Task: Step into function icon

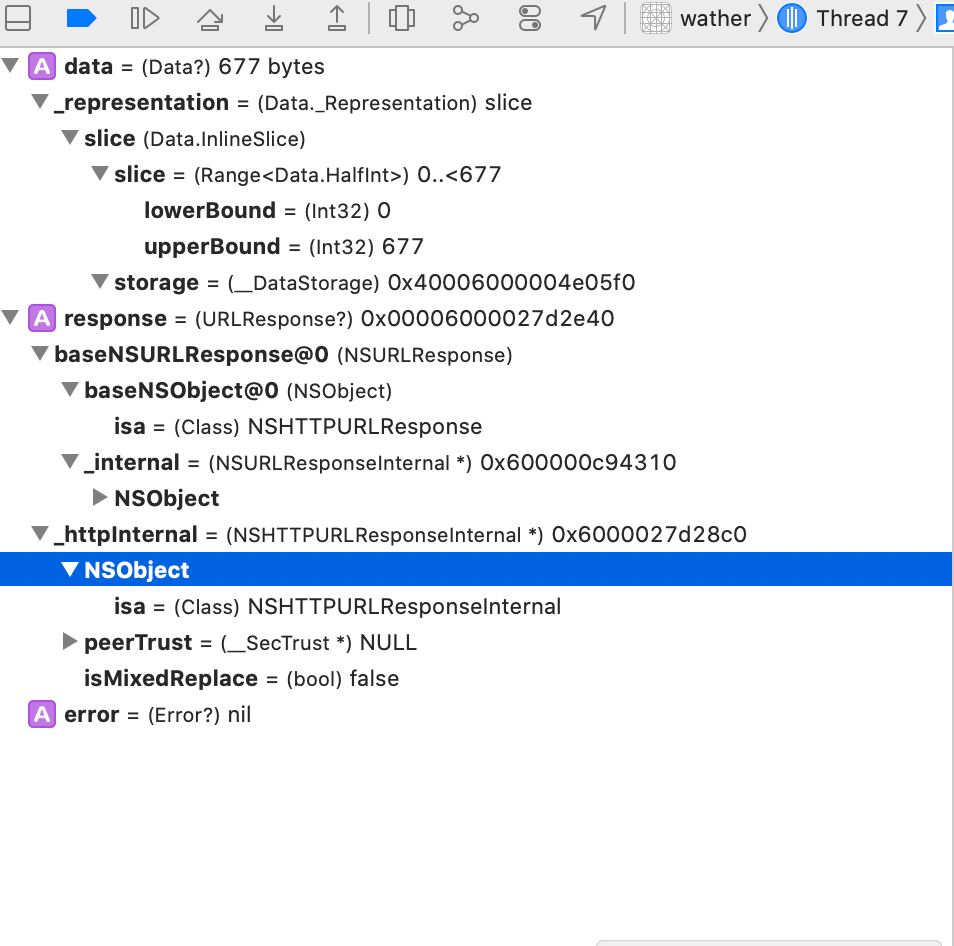Action: 274,18
